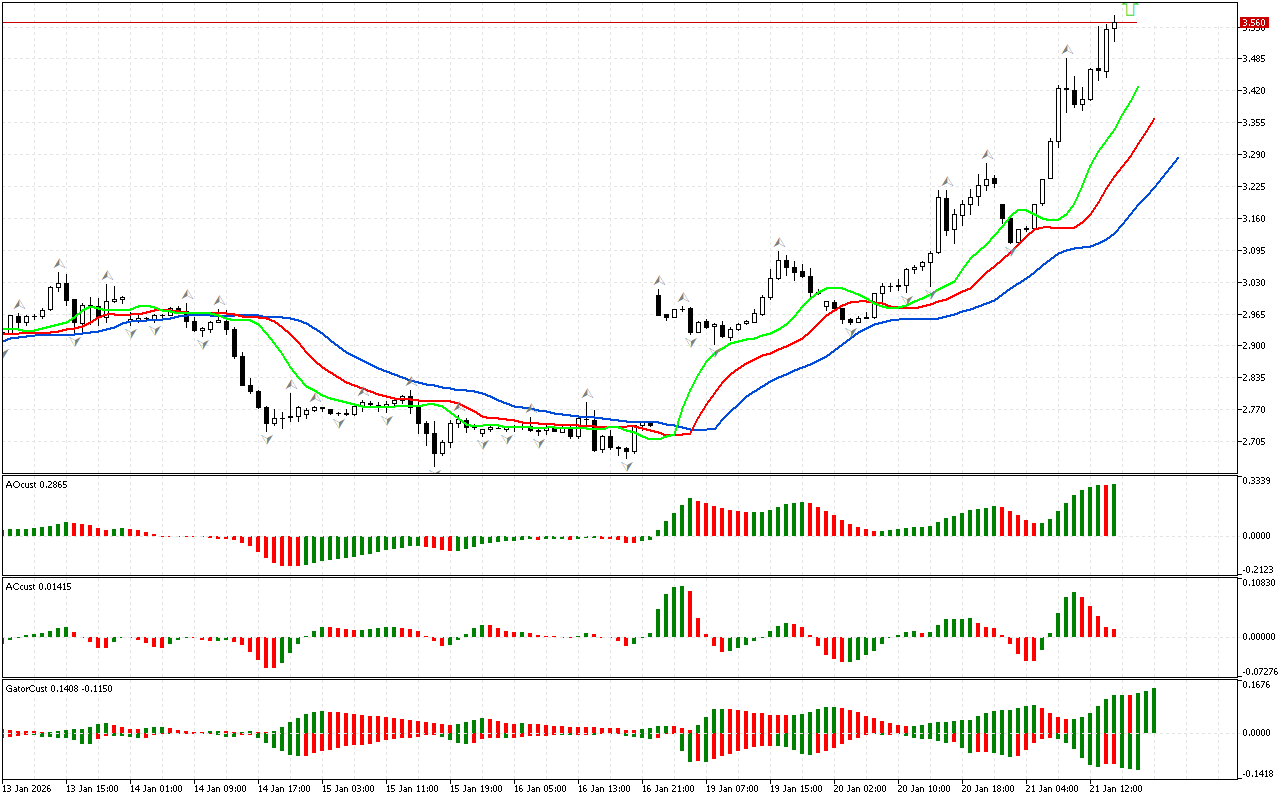The width and height of the screenshot is (1280, 800).
Task: Click the right end of the blue Alligator line
Action: pyautogui.click(x=1177, y=158)
